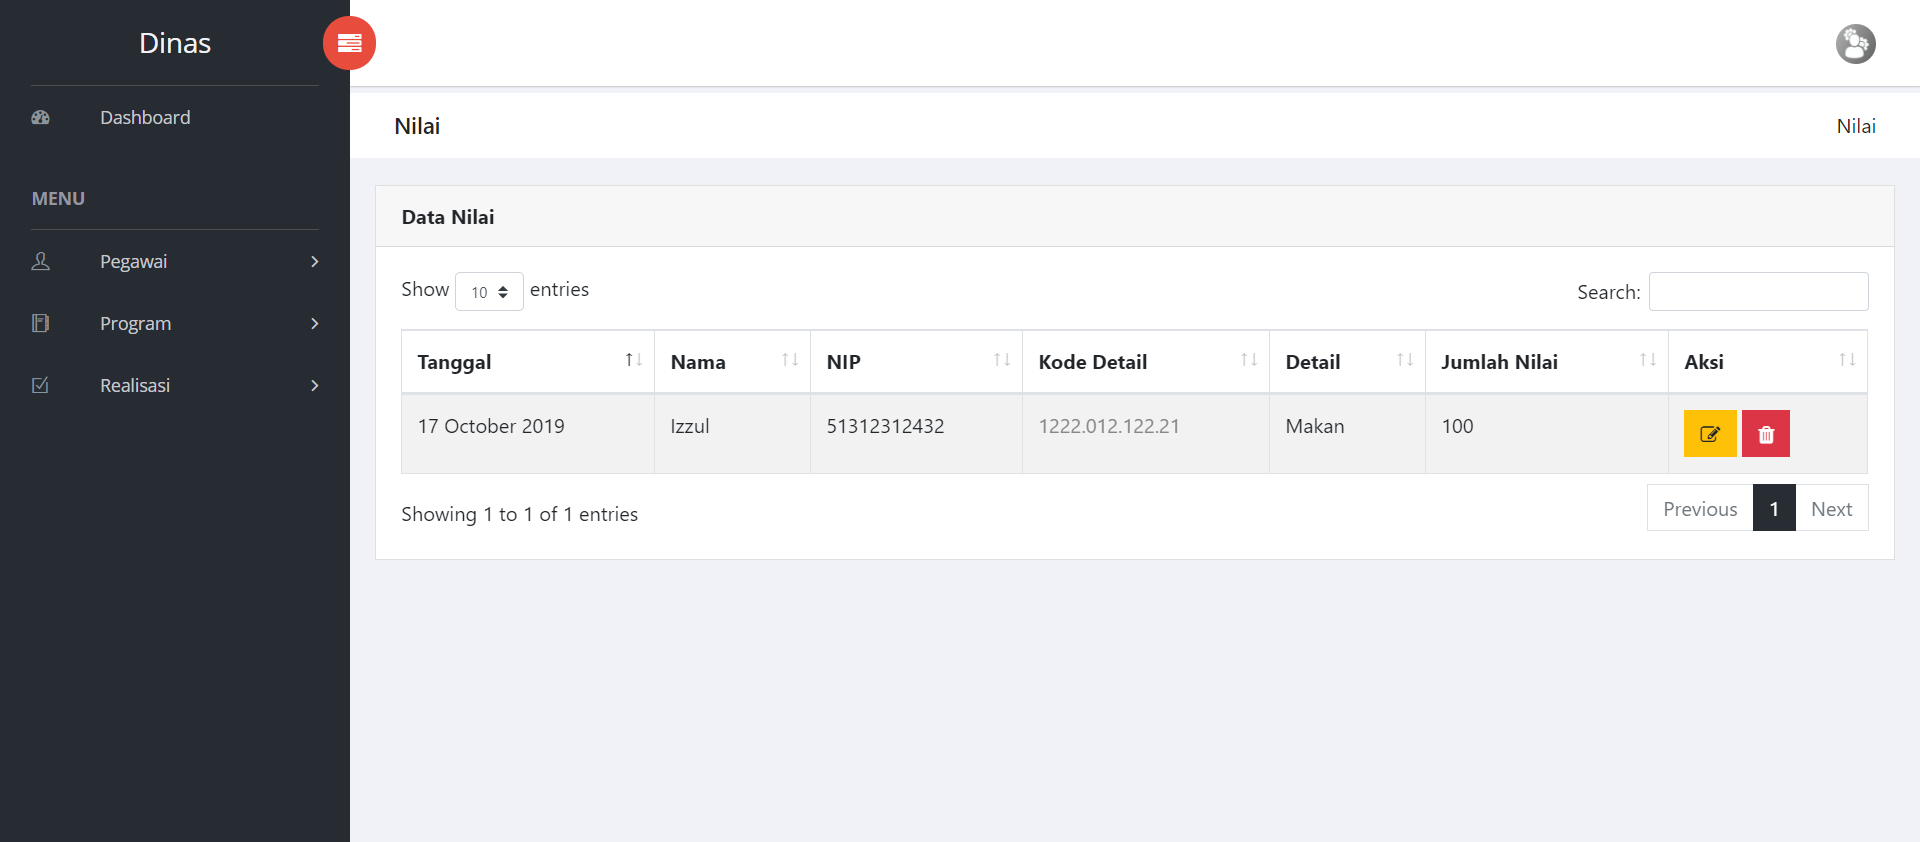Open the show entries count dropdown
The width and height of the screenshot is (1920, 842).
[x=489, y=292]
